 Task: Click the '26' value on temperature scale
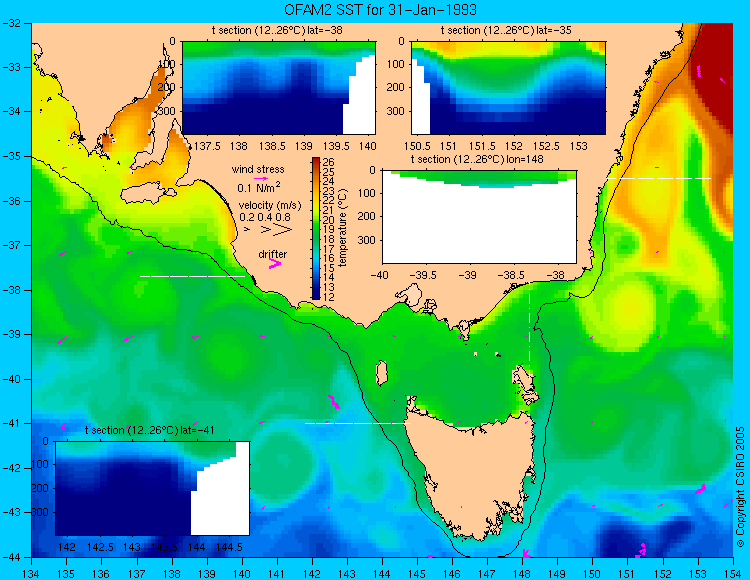point(329,162)
